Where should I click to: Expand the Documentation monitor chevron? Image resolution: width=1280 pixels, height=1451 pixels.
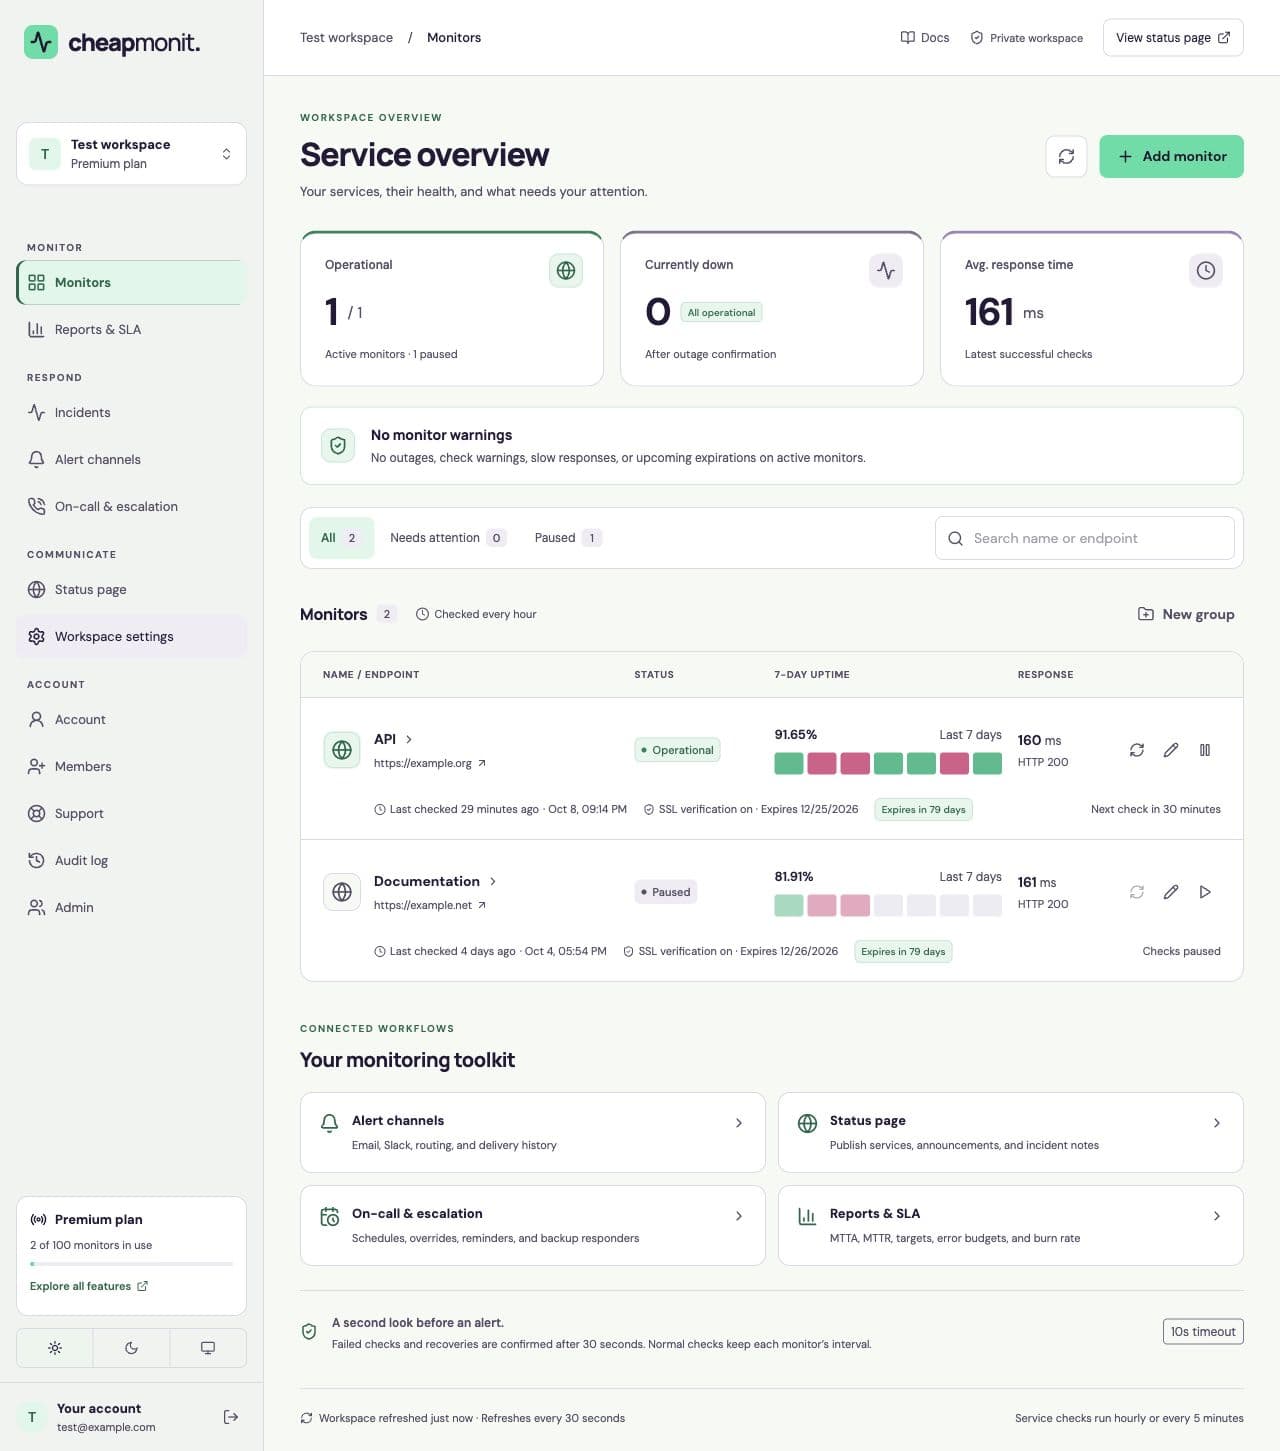[x=493, y=881]
